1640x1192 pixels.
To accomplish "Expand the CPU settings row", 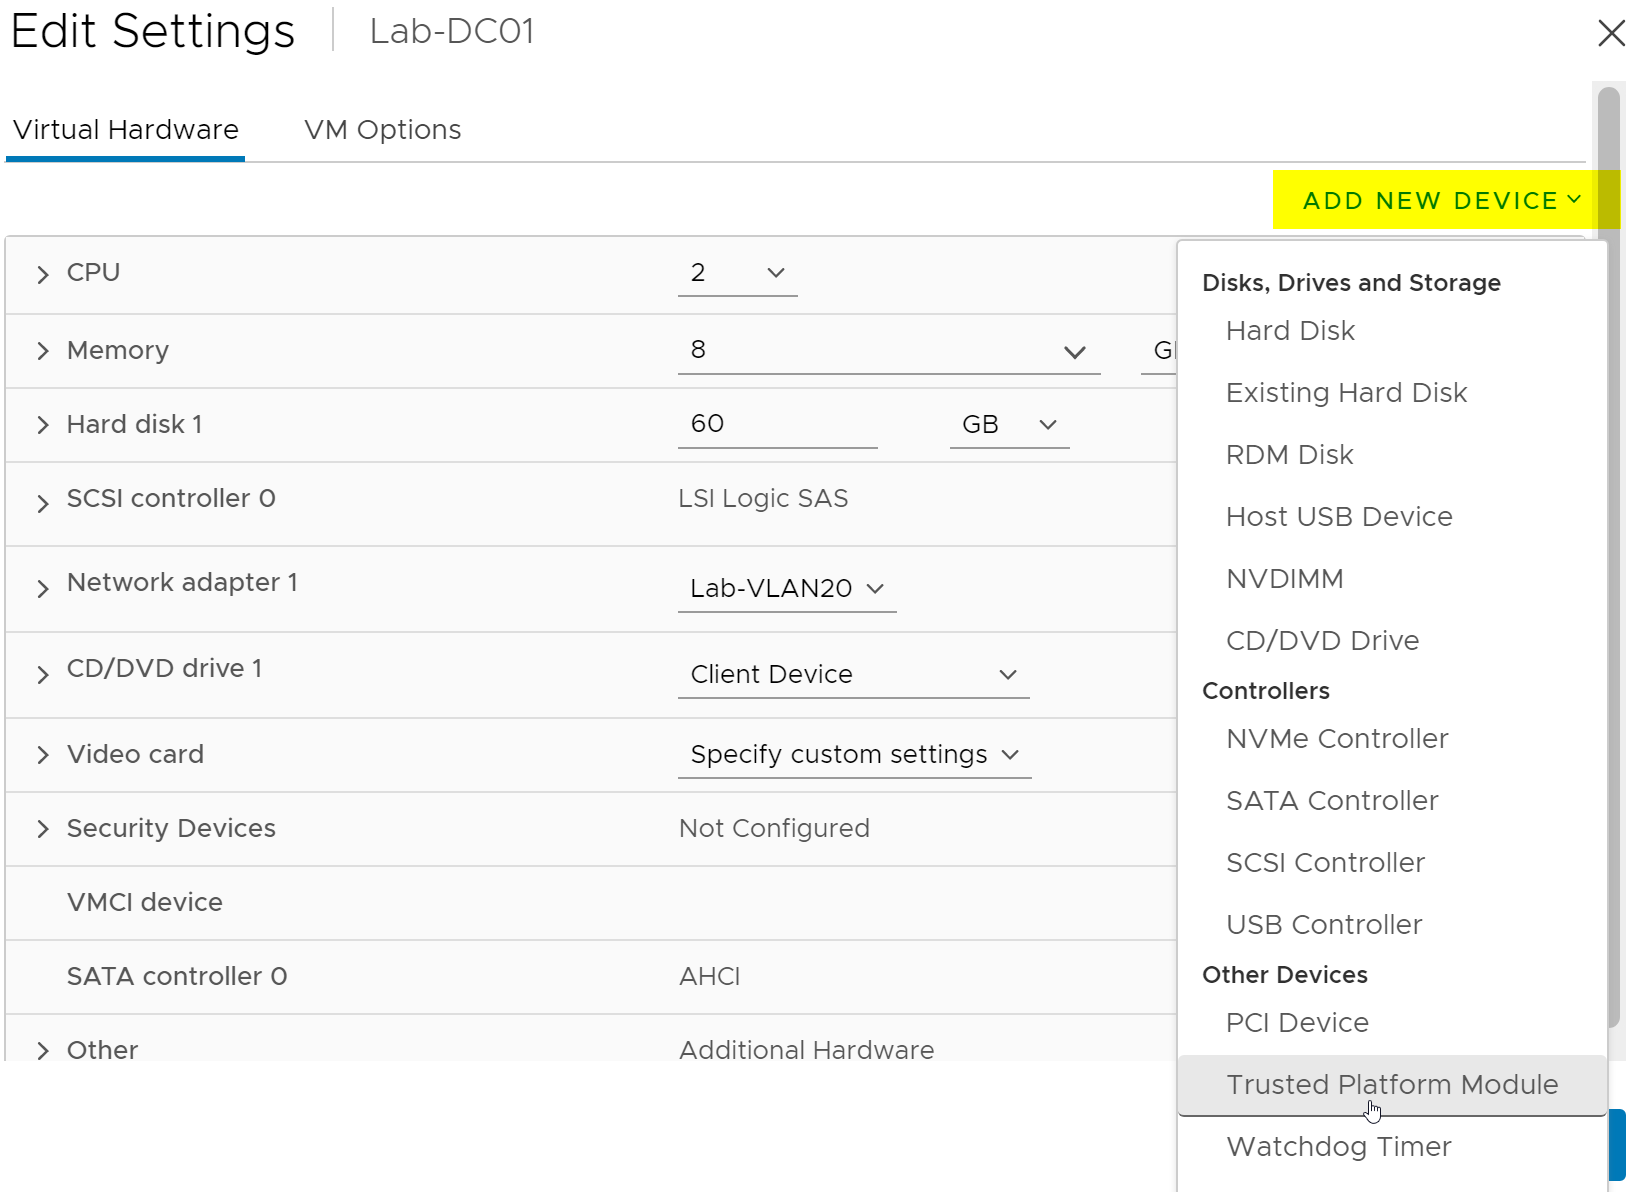I will pos(42,274).
